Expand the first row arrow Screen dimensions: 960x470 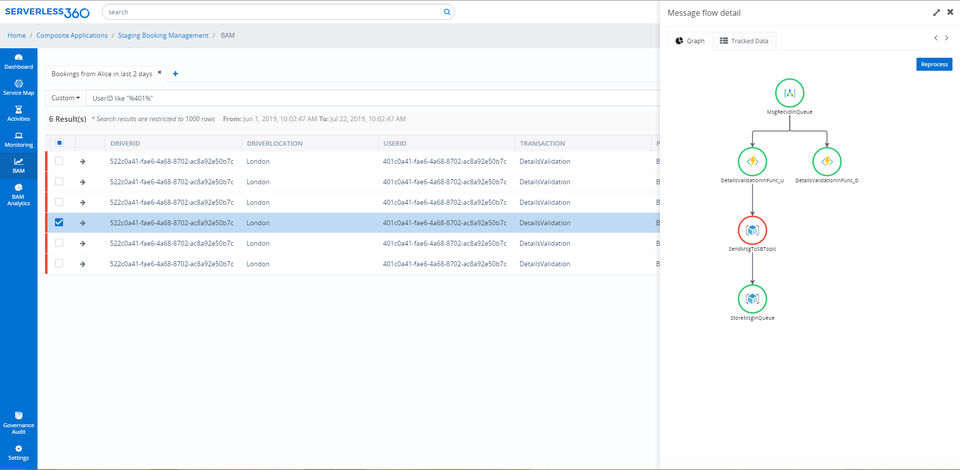click(82, 161)
